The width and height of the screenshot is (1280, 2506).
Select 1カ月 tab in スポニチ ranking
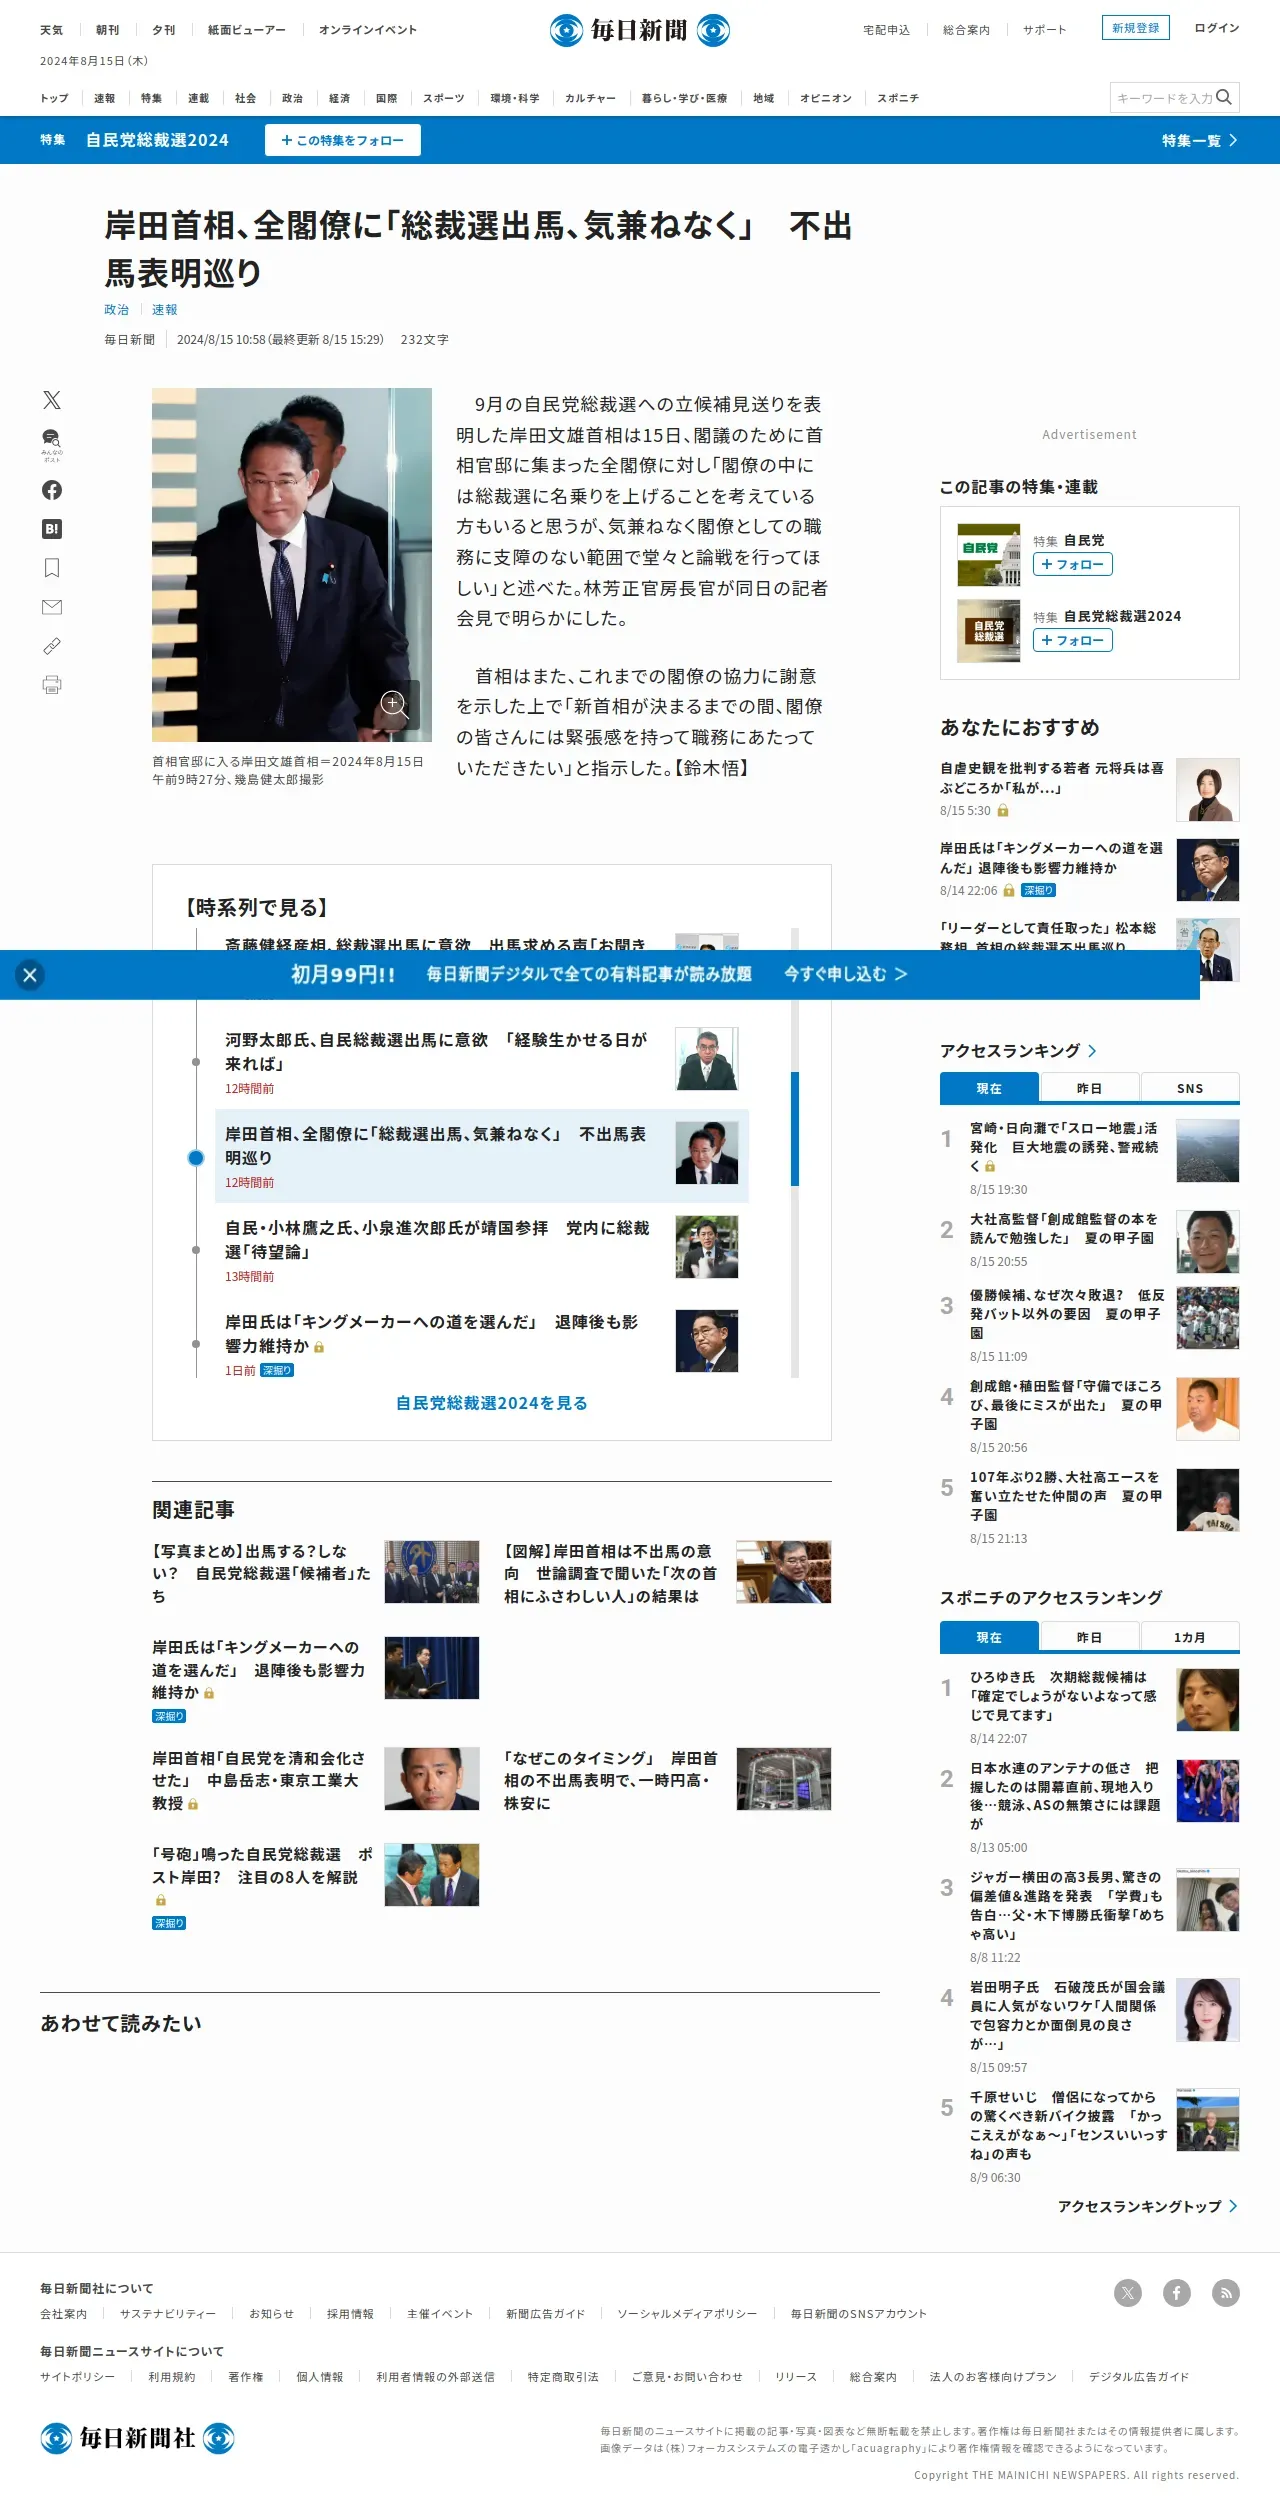(x=1190, y=1637)
